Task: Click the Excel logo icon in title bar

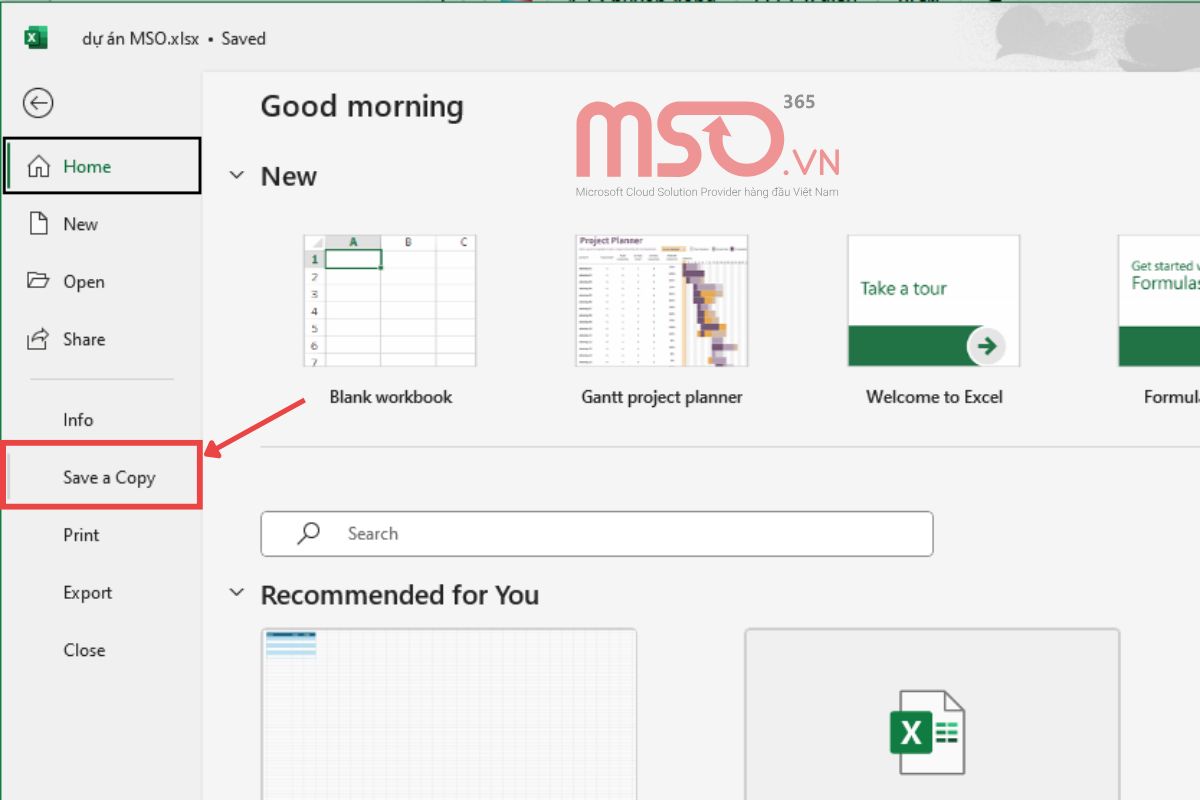Action: (x=36, y=38)
